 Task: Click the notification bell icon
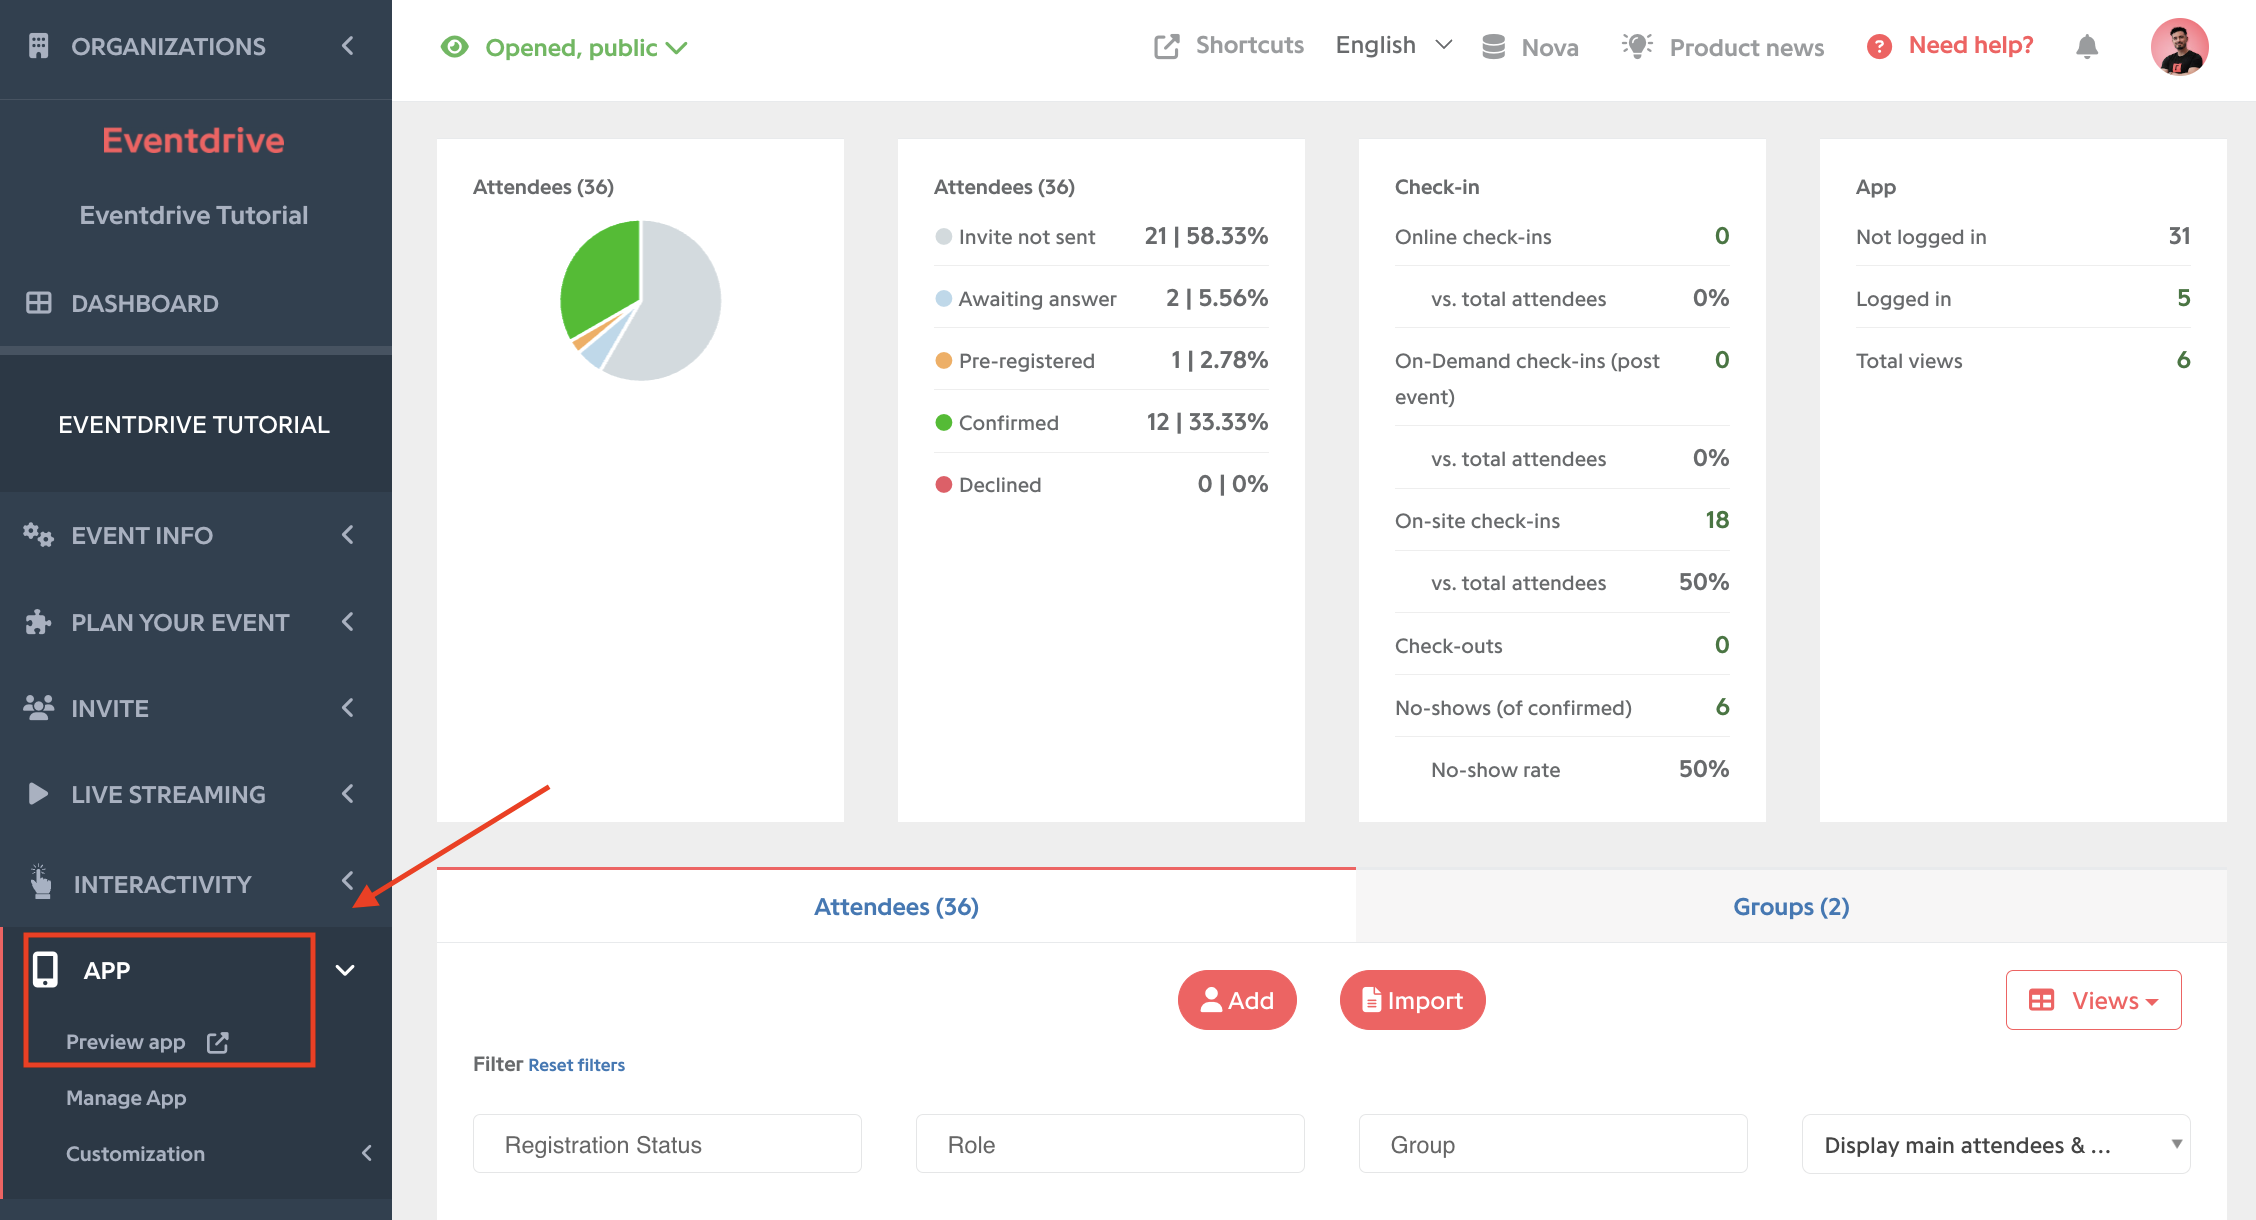point(2087,46)
